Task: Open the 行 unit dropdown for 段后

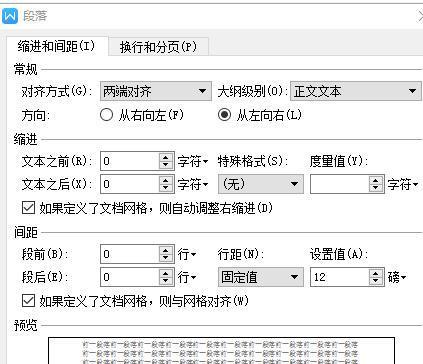Action: (x=187, y=277)
